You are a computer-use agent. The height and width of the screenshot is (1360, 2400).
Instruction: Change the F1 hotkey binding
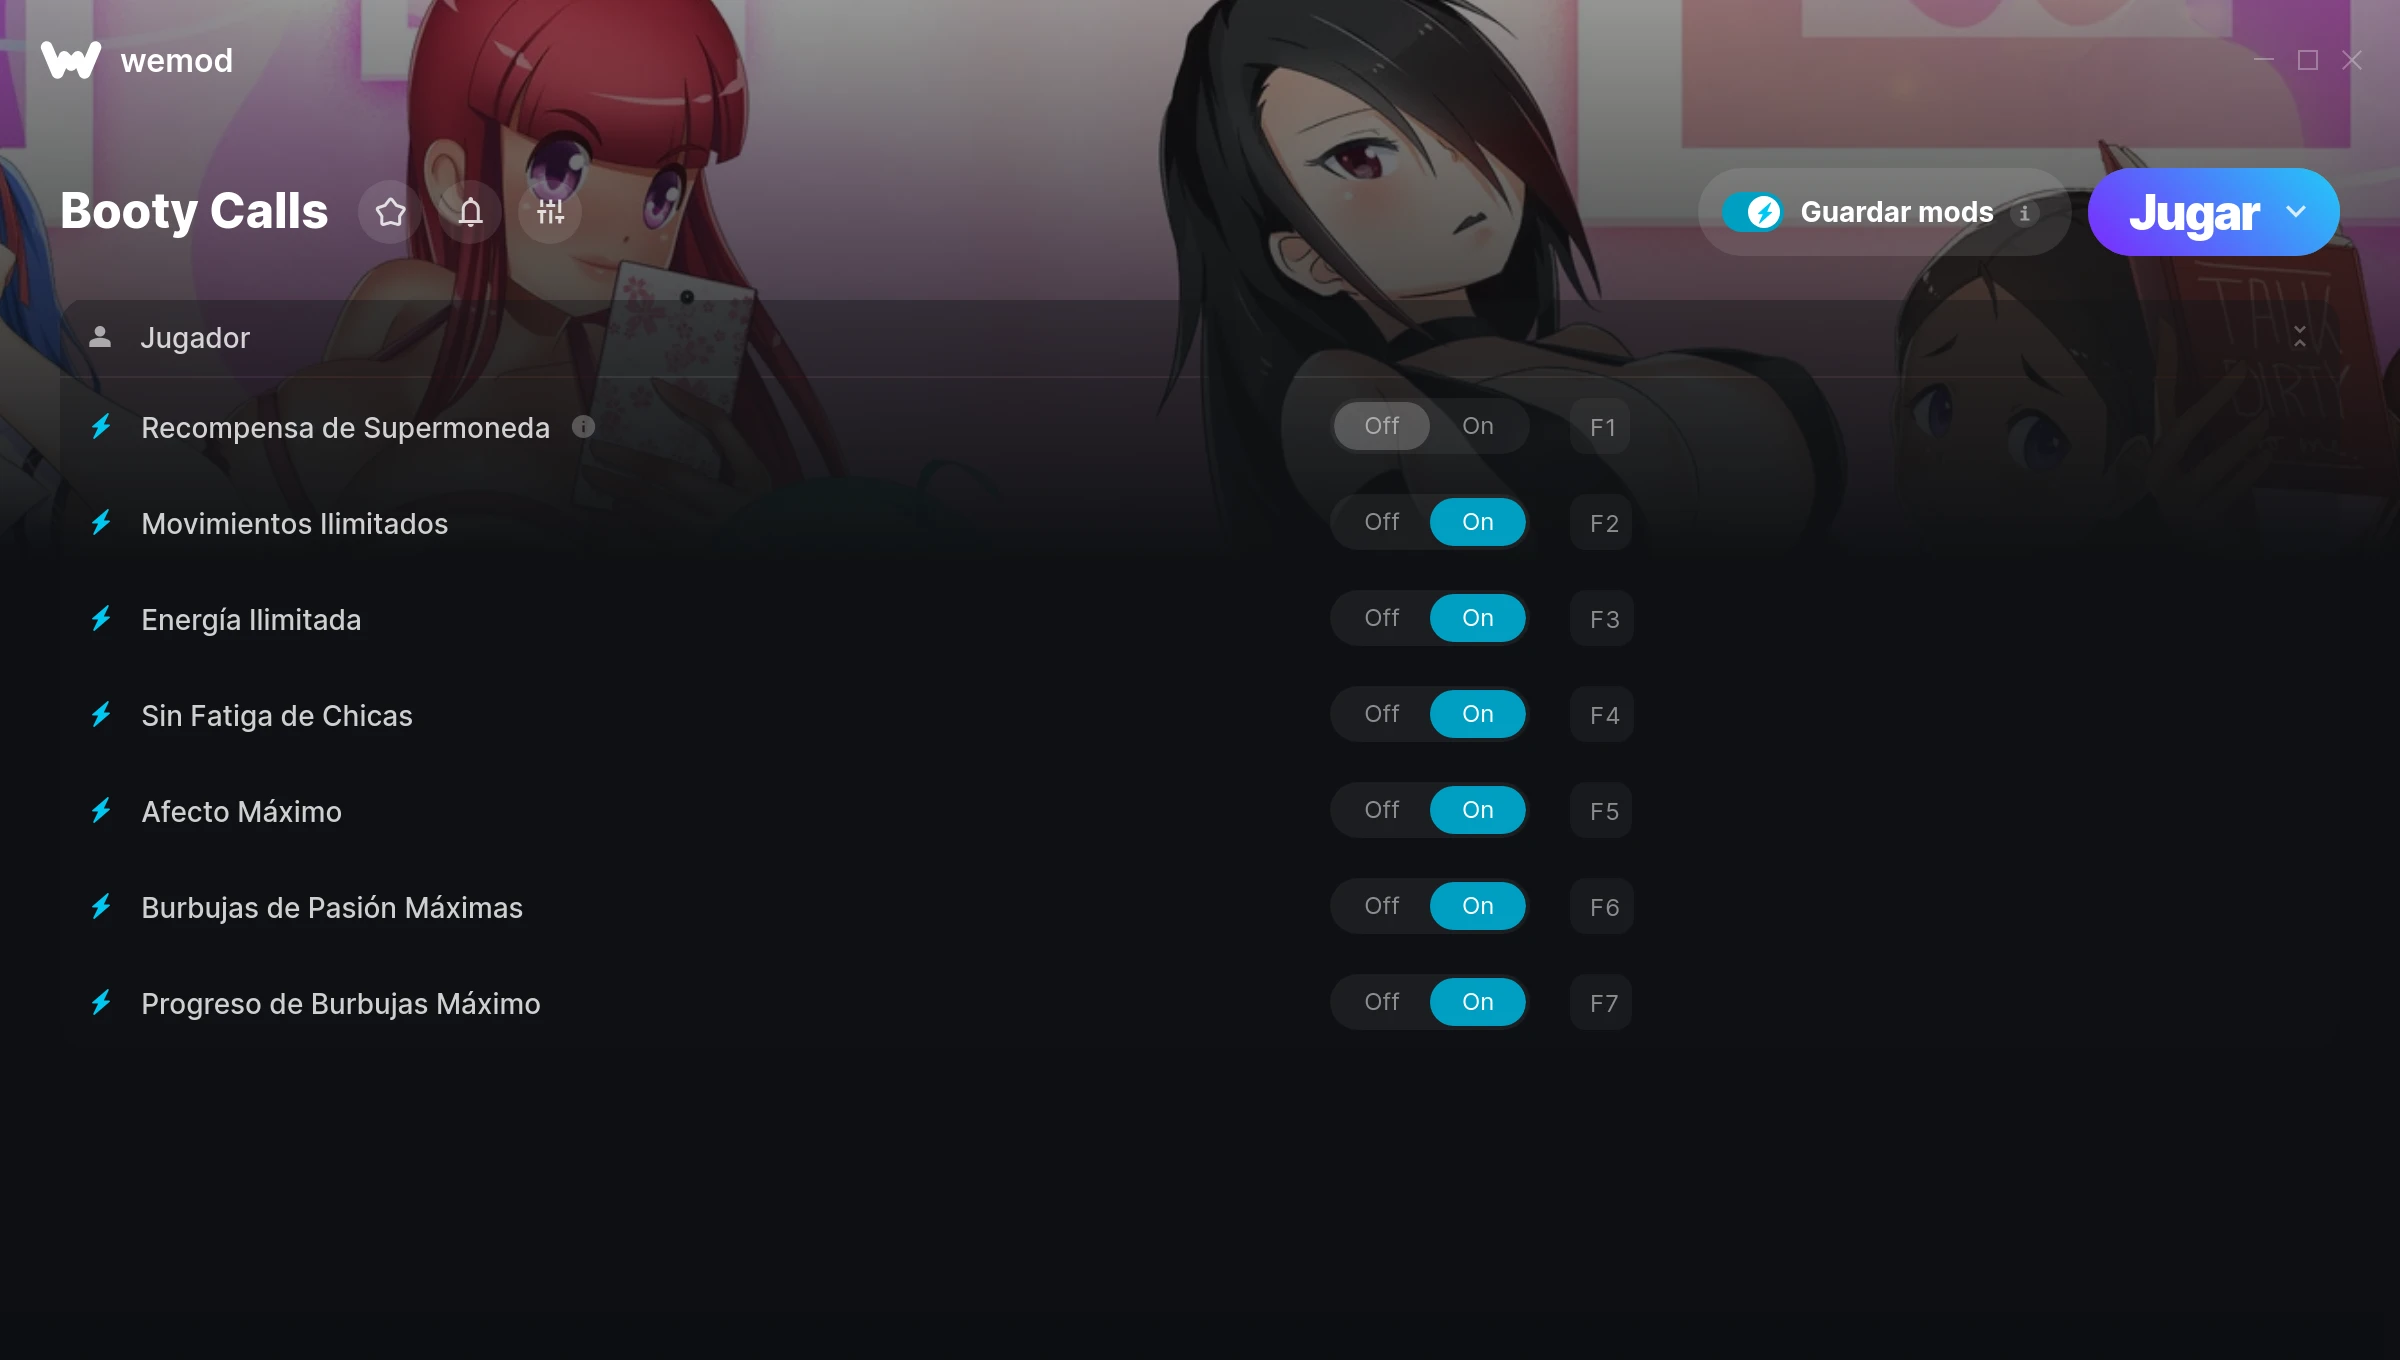1601,427
